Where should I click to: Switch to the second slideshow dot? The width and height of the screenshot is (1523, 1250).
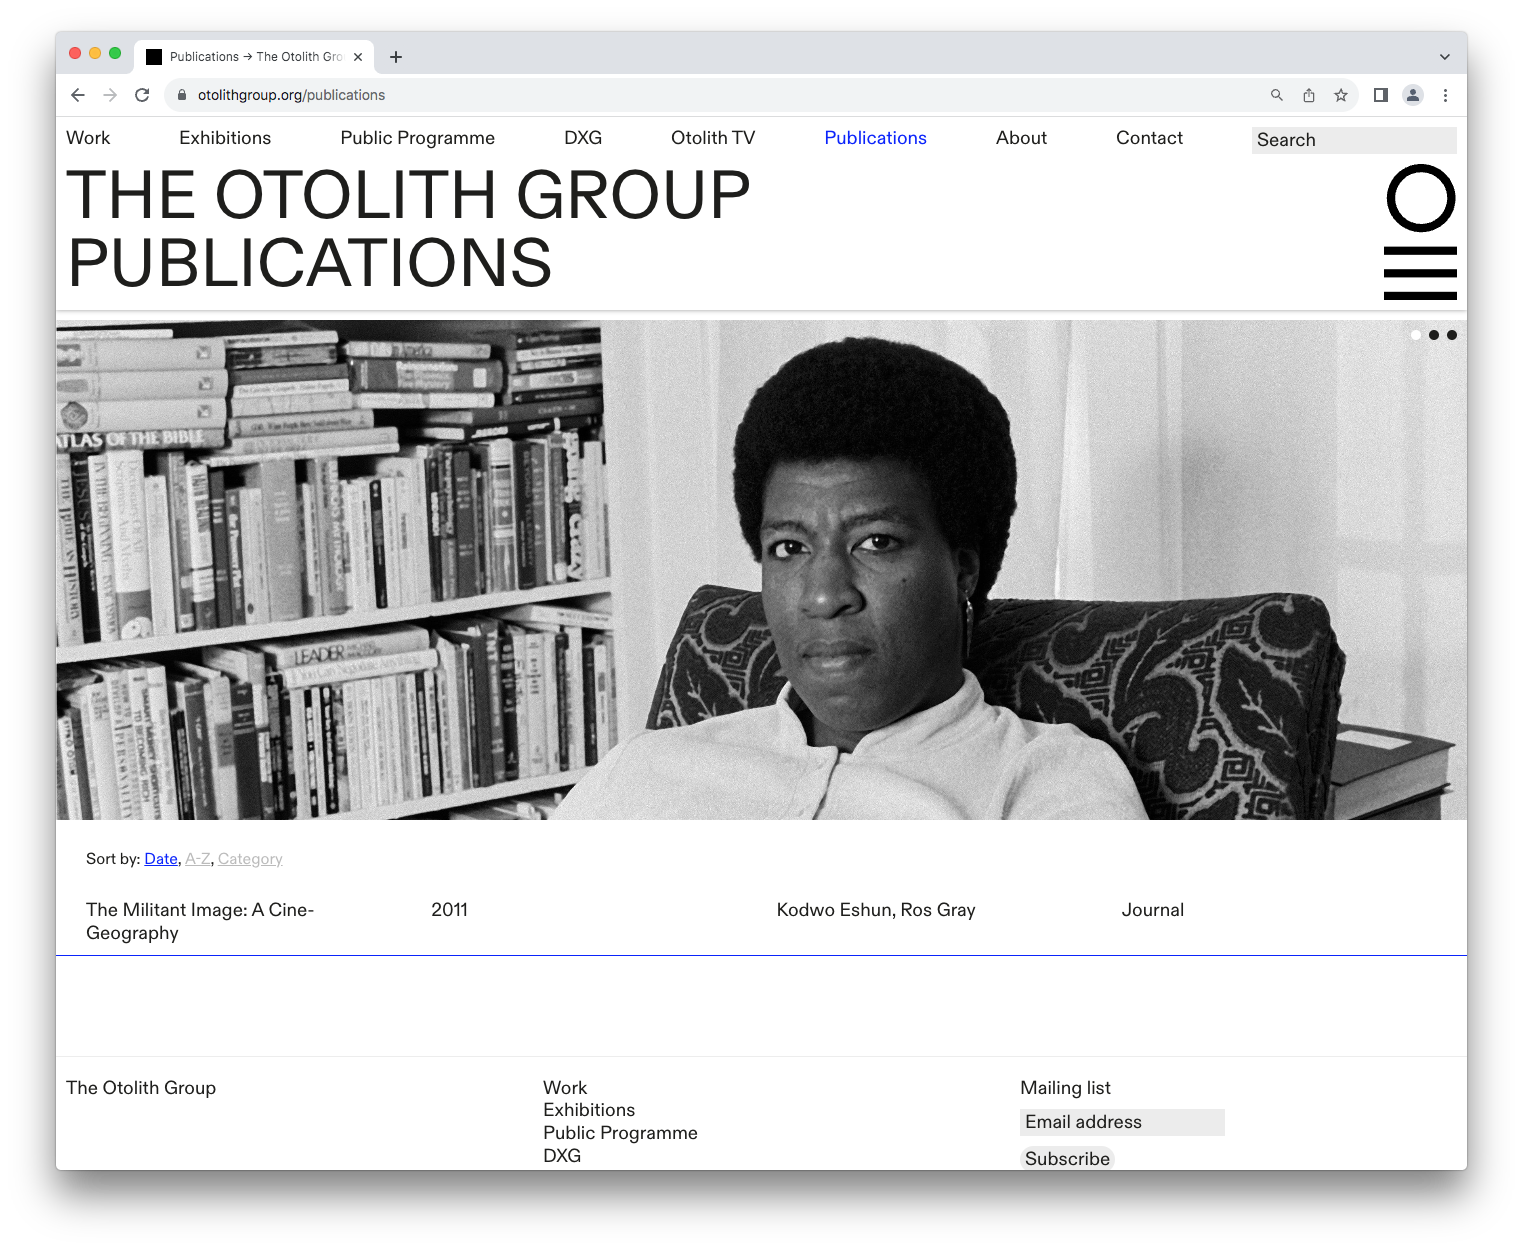coord(1434,335)
